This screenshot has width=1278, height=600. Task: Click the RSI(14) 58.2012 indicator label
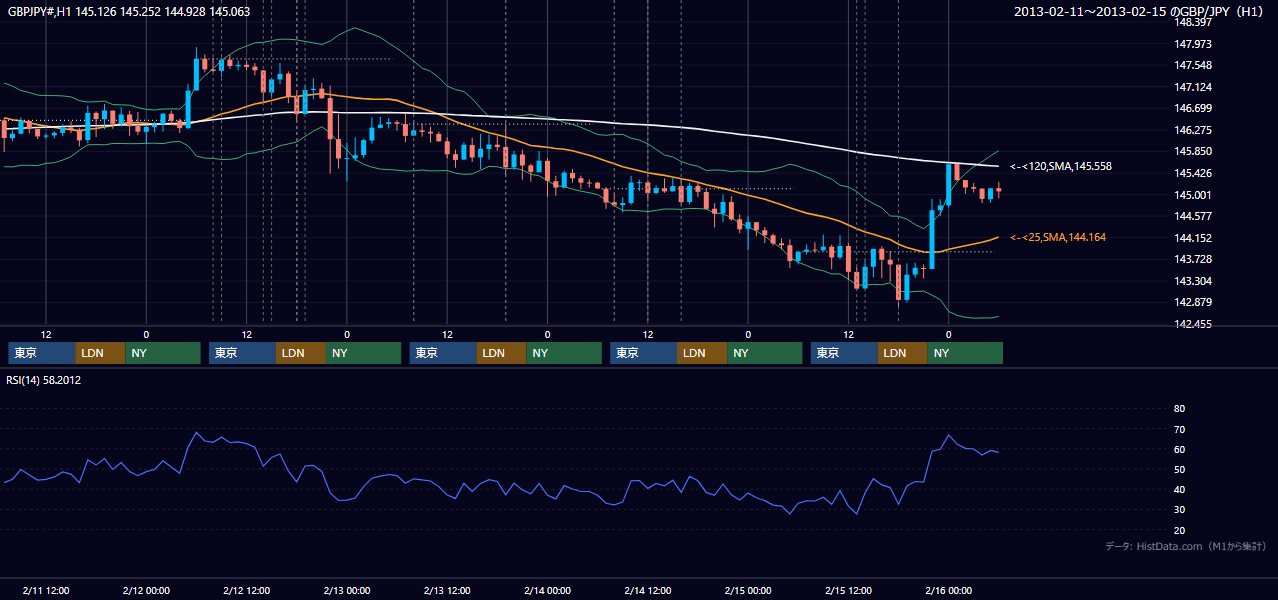click(46, 380)
